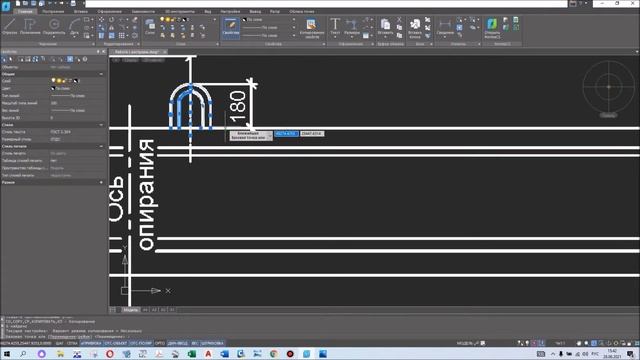Select the Arc (Дуга) tool

(74, 27)
